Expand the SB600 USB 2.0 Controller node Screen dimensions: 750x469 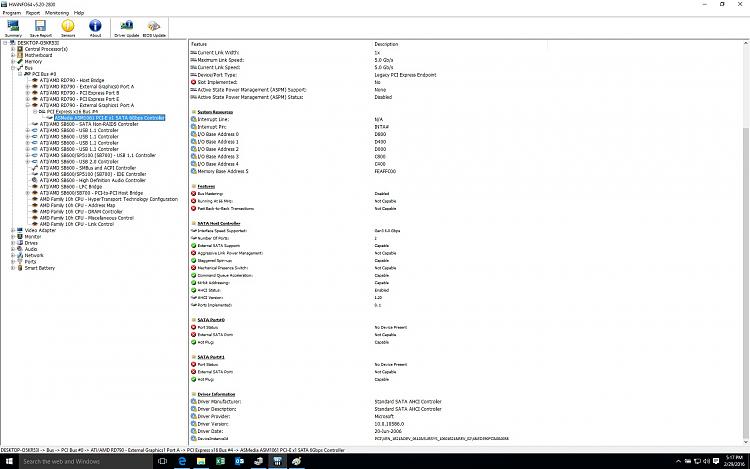(28, 162)
